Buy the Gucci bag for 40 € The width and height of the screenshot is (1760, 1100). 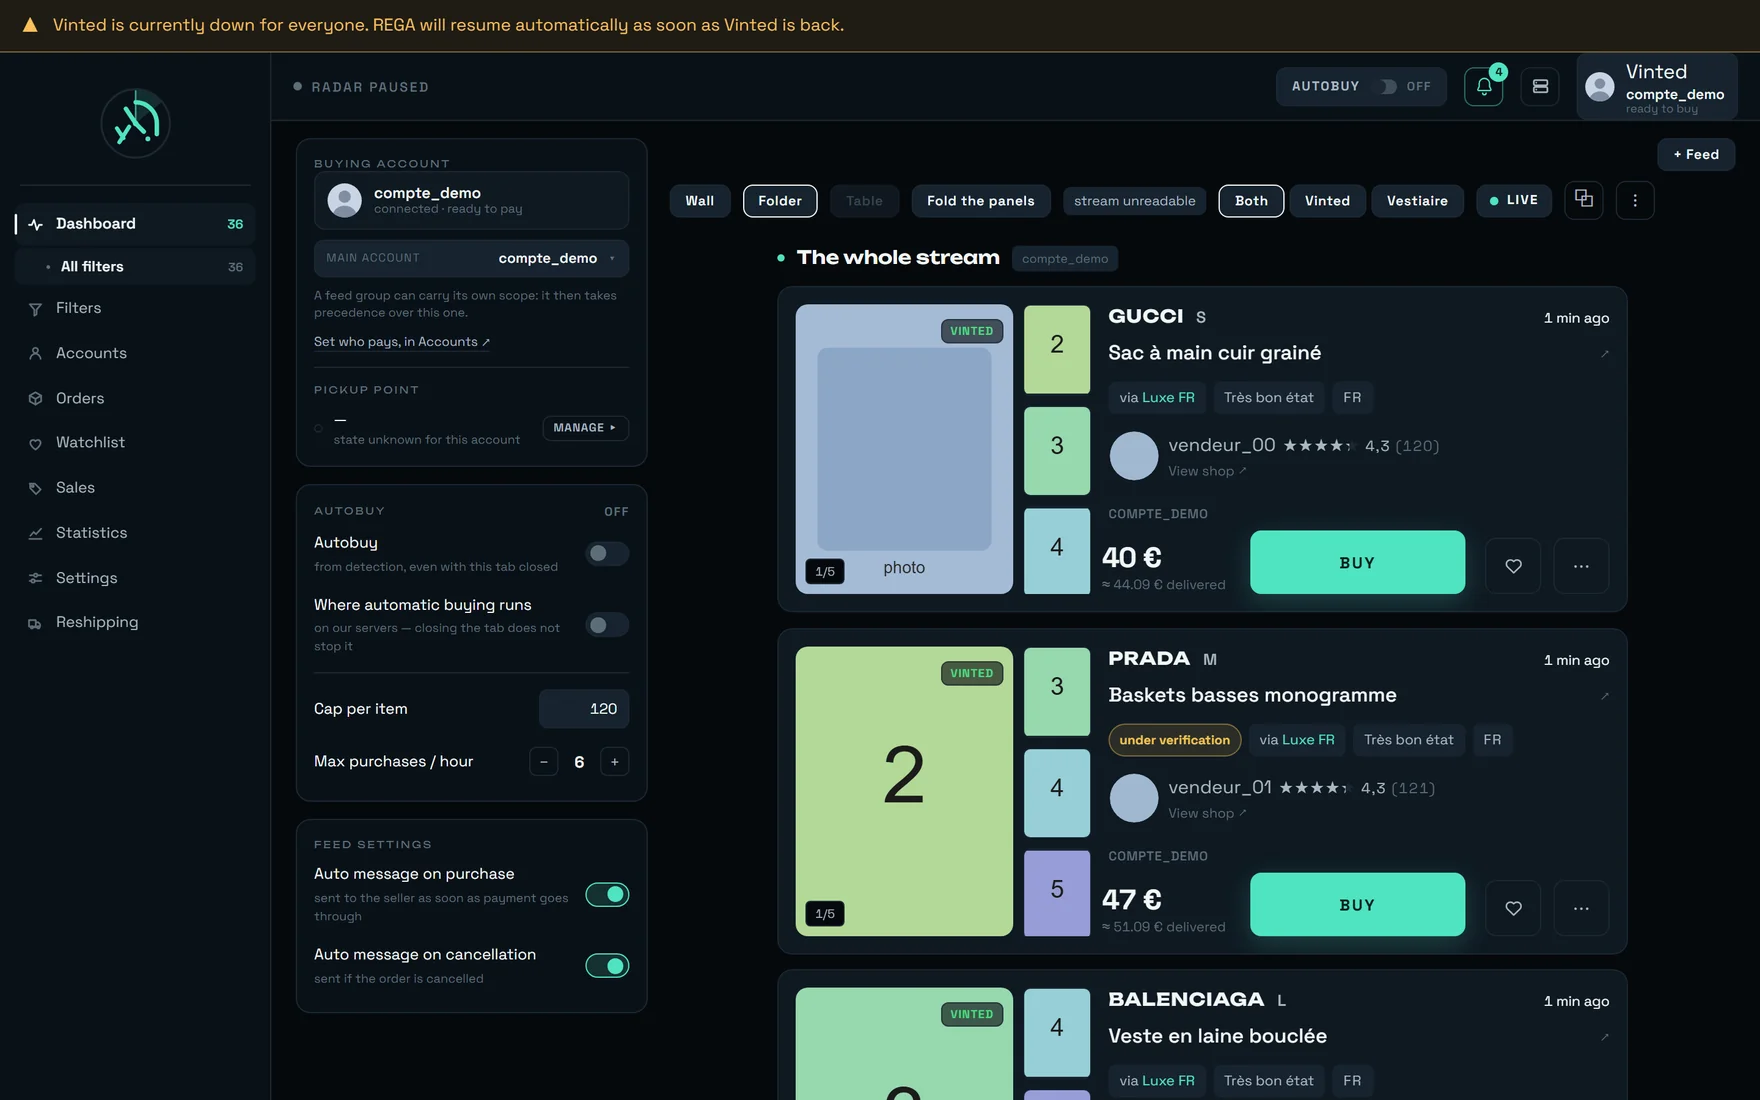tap(1357, 563)
